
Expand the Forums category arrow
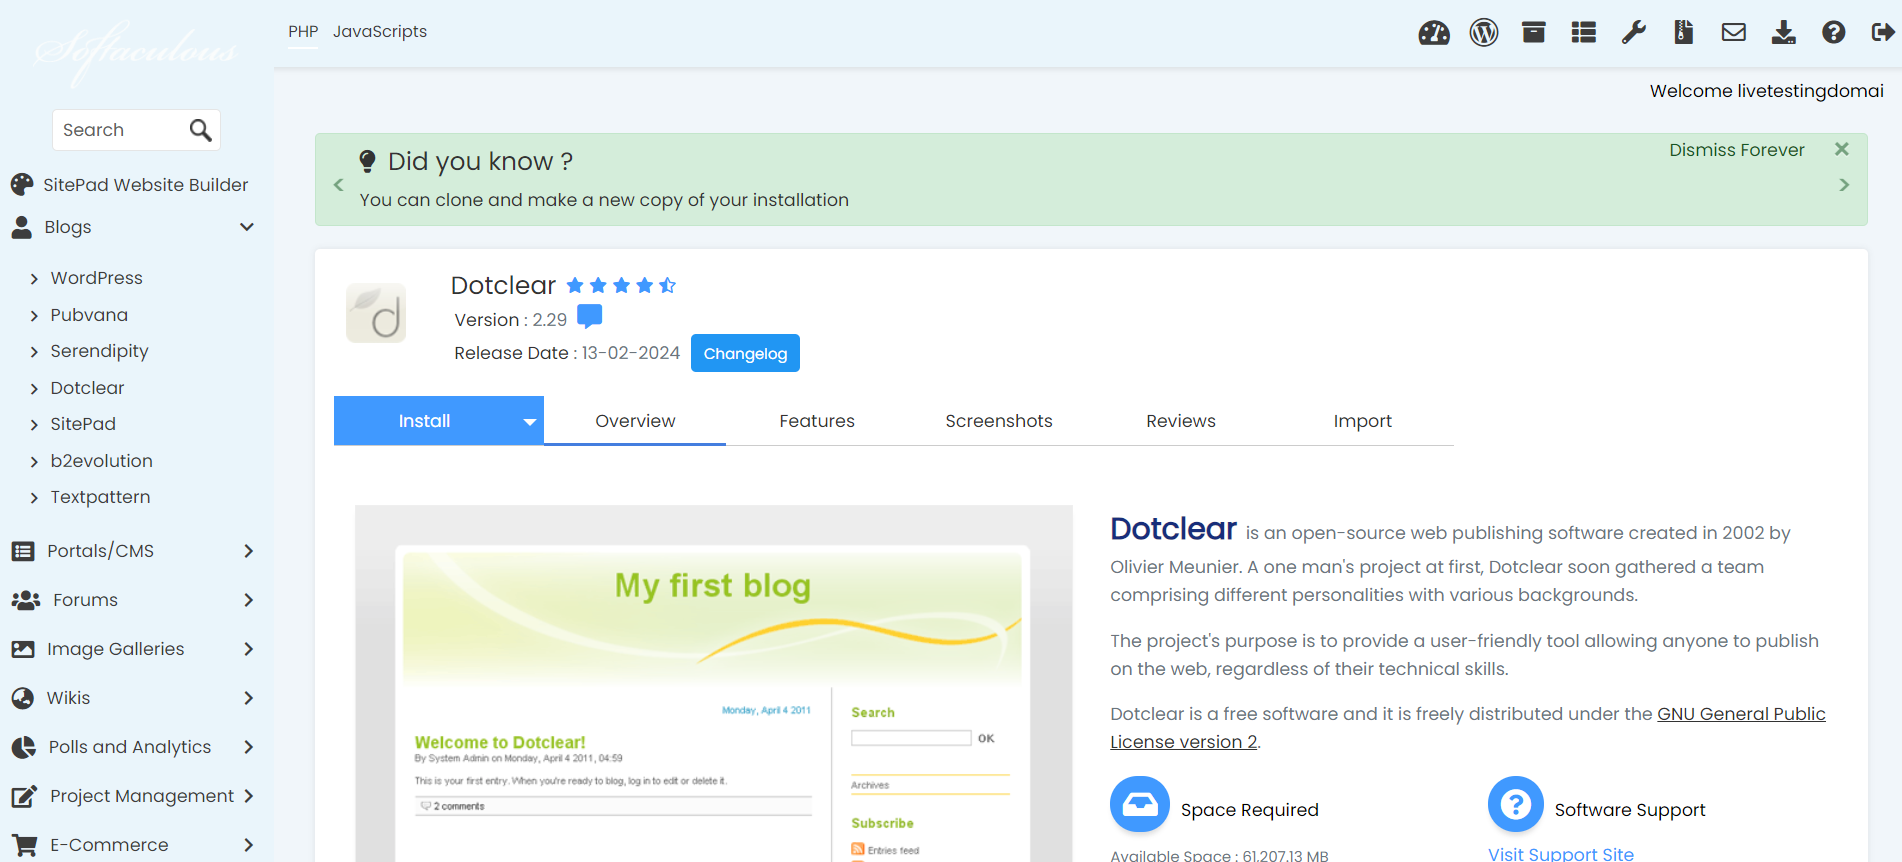[x=249, y=600]
